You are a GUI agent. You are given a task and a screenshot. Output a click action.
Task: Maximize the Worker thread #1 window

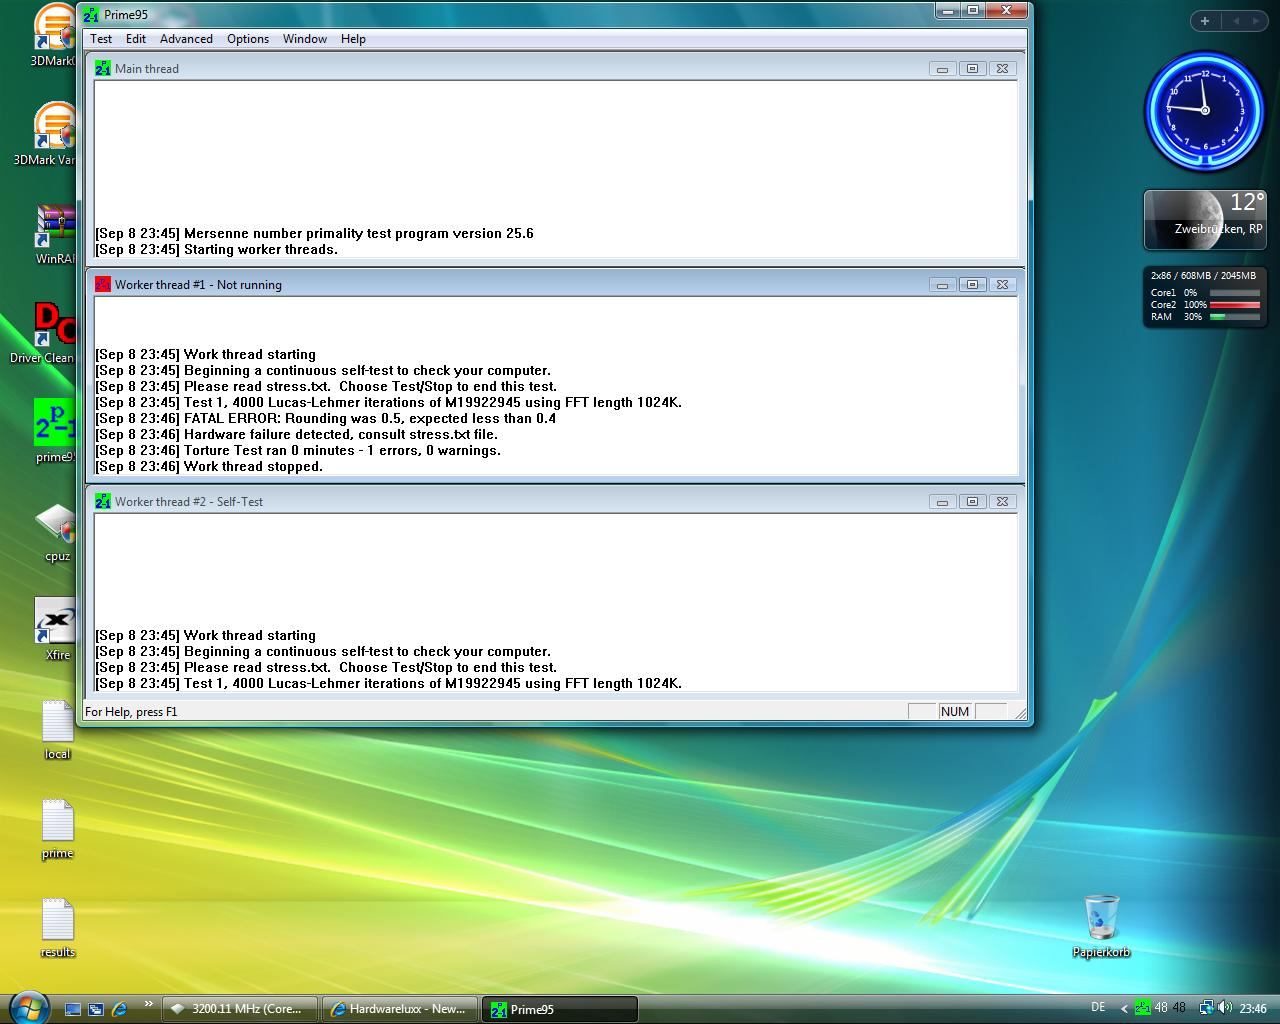(x=972, y=284)
